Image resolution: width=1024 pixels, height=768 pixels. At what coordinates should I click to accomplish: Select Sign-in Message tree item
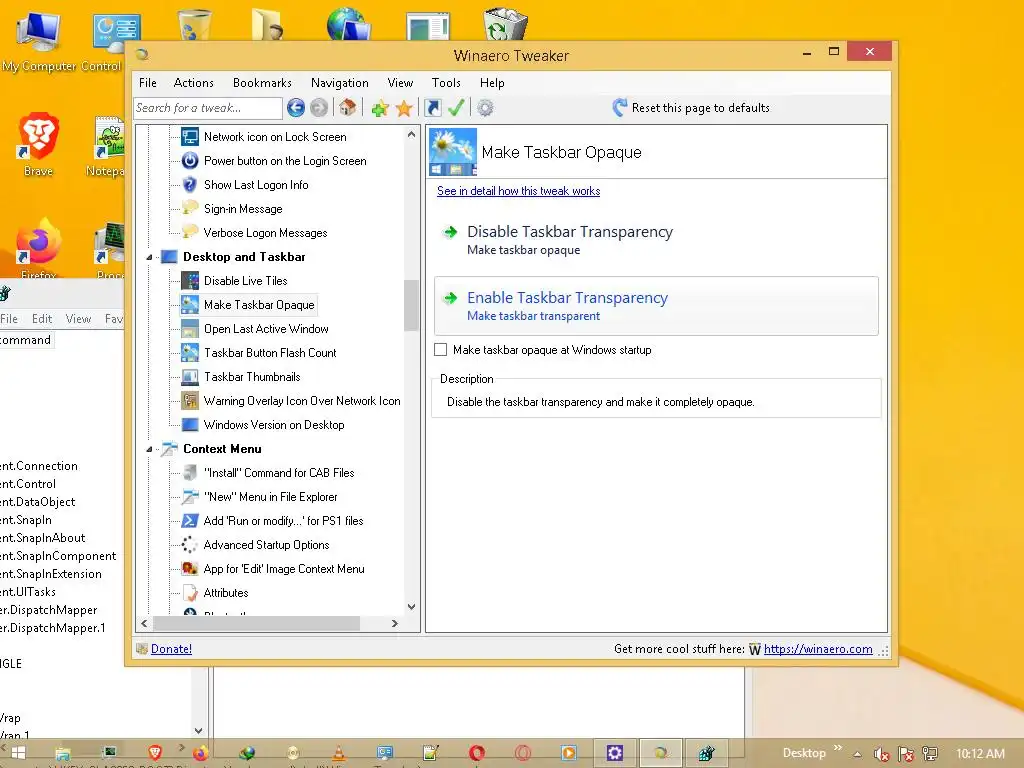(243, 209)
